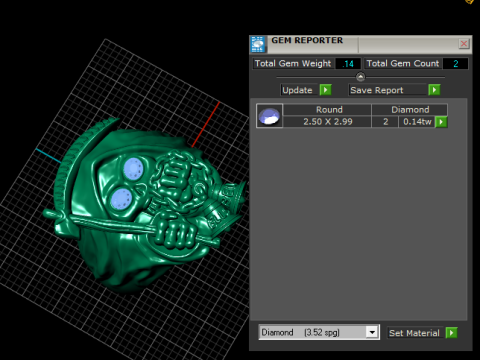Screen dimensions: 480x360
Task: Click the Diamond material cell in gem row
Action: pyautogui.click(x=410, y=110)
